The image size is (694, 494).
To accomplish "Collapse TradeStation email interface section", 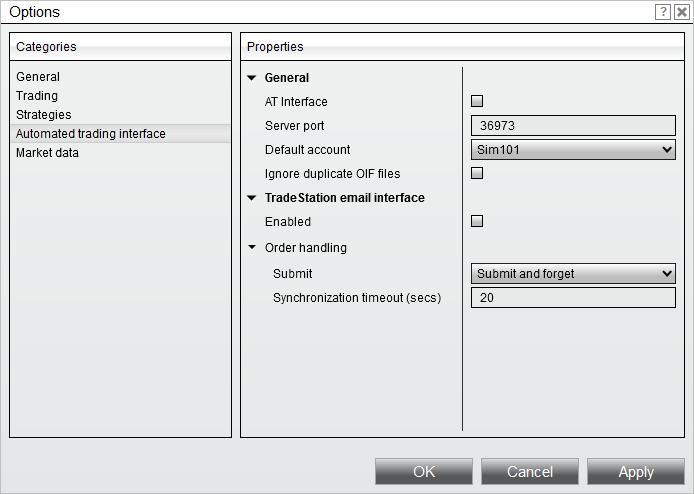I will tap(251, 198).
